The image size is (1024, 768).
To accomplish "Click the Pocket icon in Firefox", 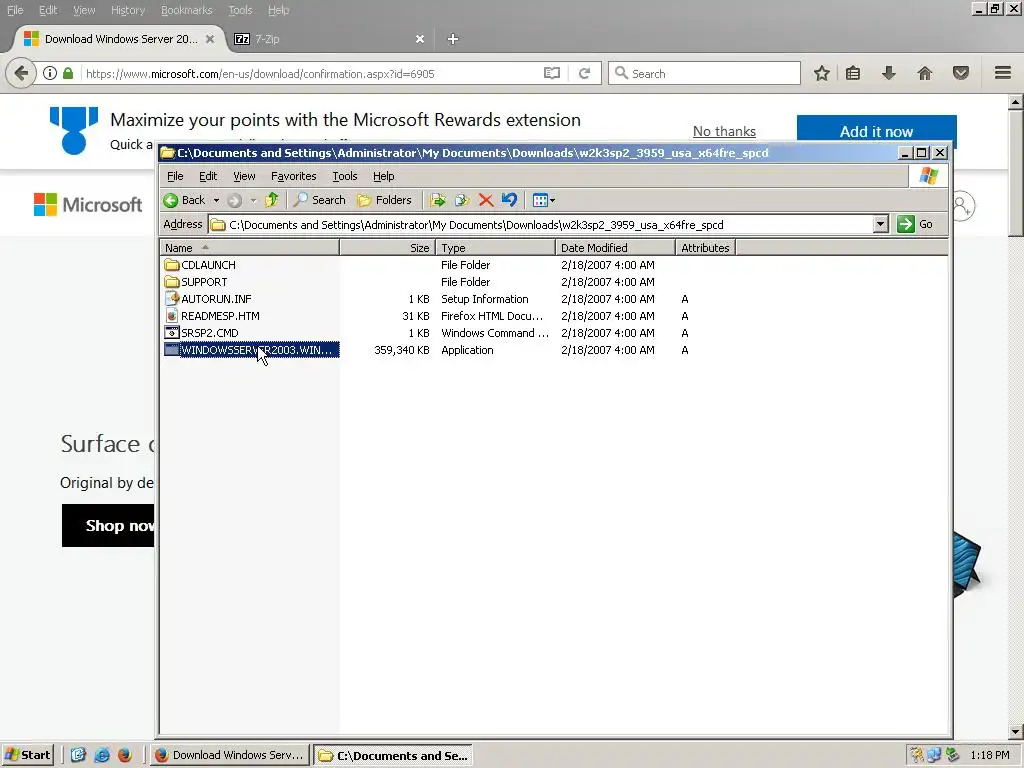I will [961, 73].
